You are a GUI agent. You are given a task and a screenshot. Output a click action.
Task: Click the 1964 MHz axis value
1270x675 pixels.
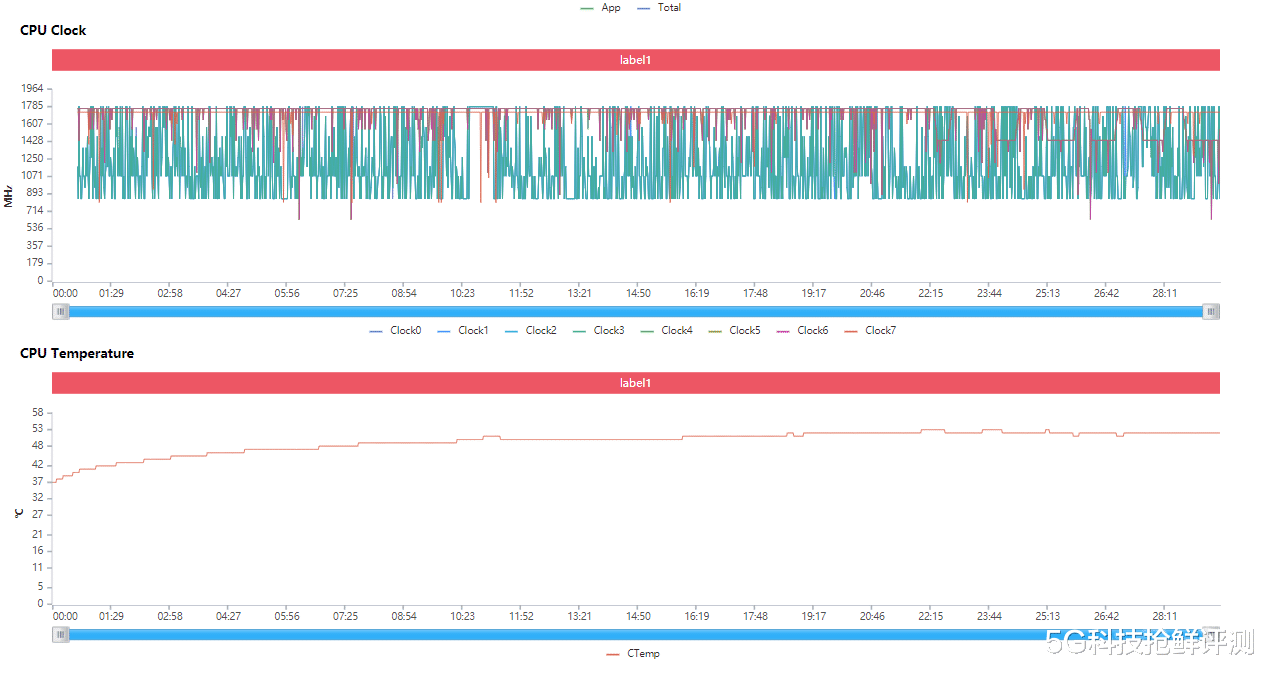[32, 88]
